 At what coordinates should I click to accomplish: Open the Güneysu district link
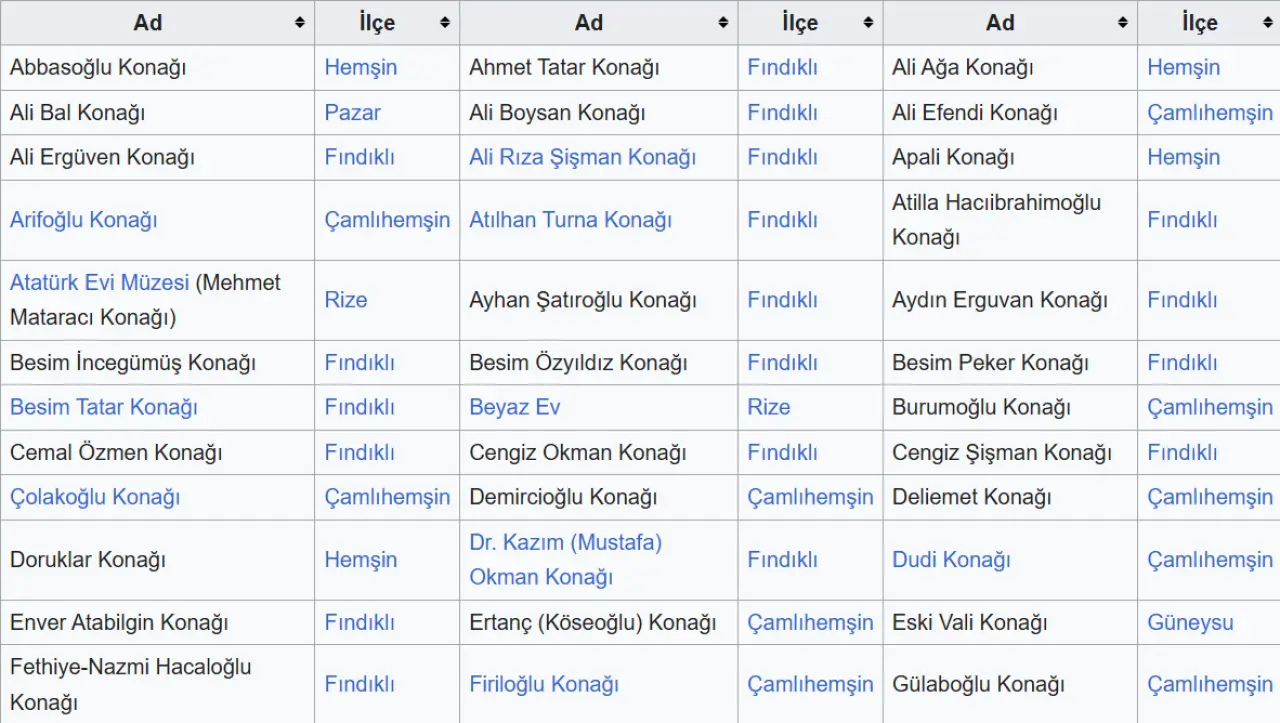(x=1190, y=622)
